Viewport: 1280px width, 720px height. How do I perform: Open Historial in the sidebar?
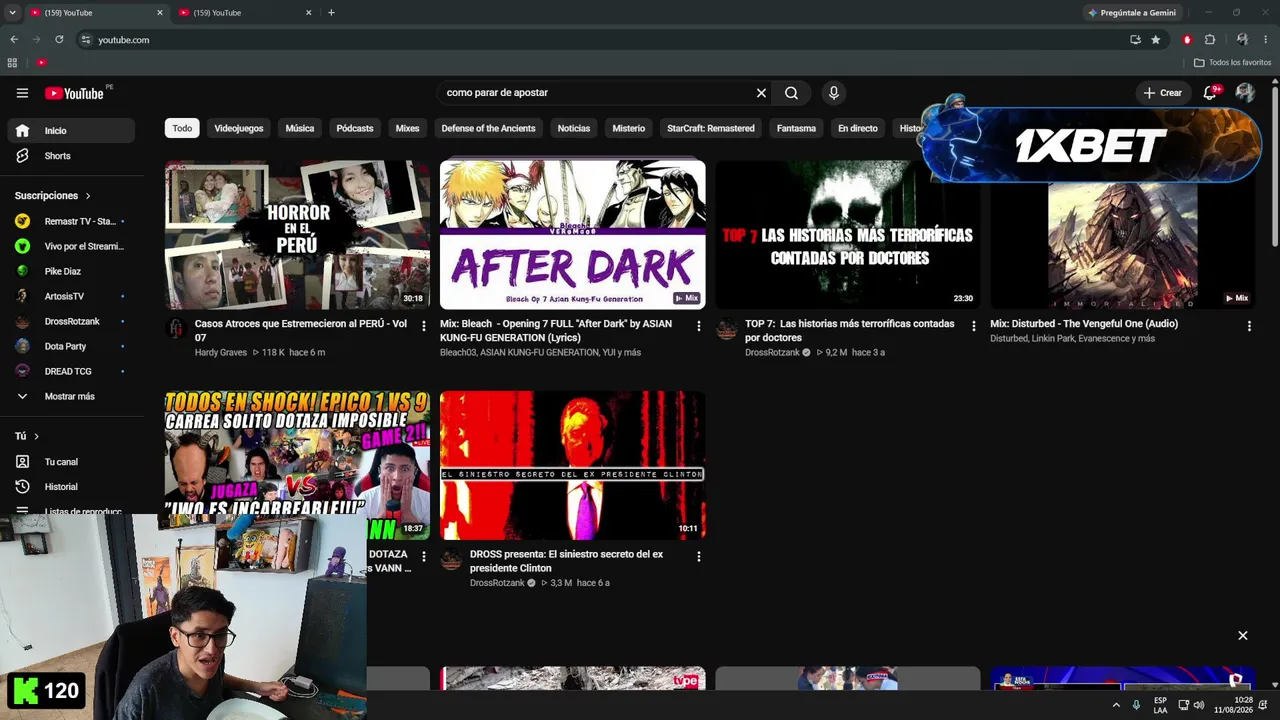pos(71,487)
